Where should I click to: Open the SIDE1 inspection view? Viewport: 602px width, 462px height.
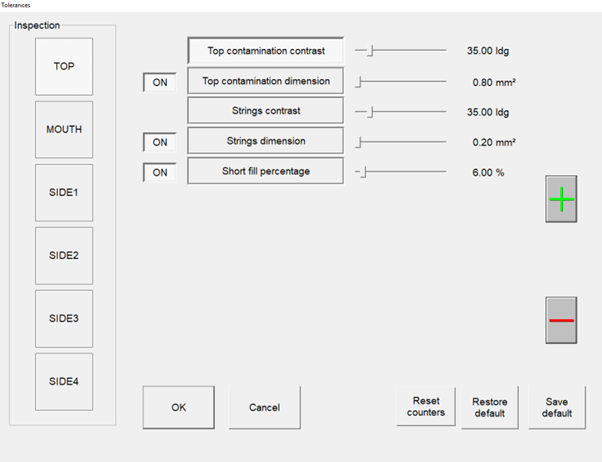click(x=64, y=192)
